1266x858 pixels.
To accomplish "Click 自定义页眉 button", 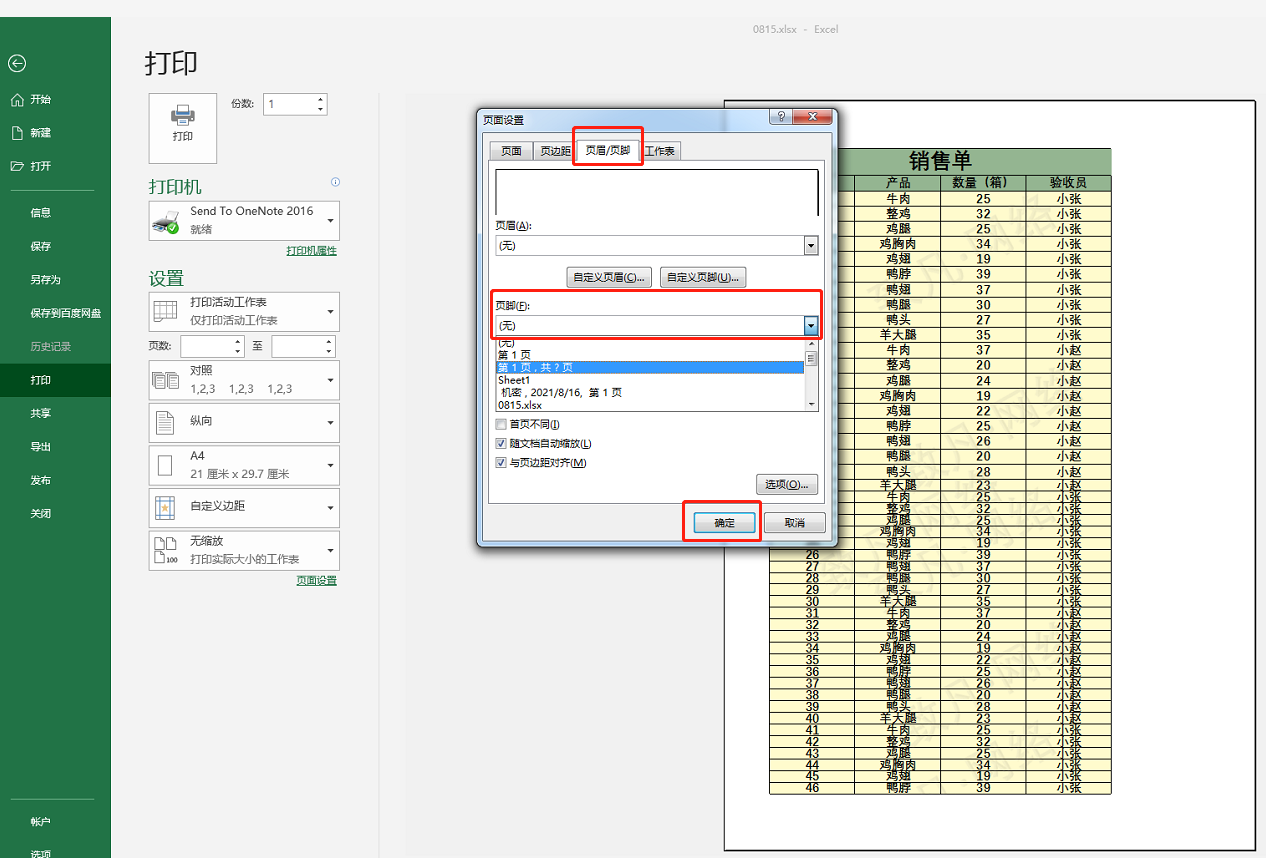I will (609, 277).
